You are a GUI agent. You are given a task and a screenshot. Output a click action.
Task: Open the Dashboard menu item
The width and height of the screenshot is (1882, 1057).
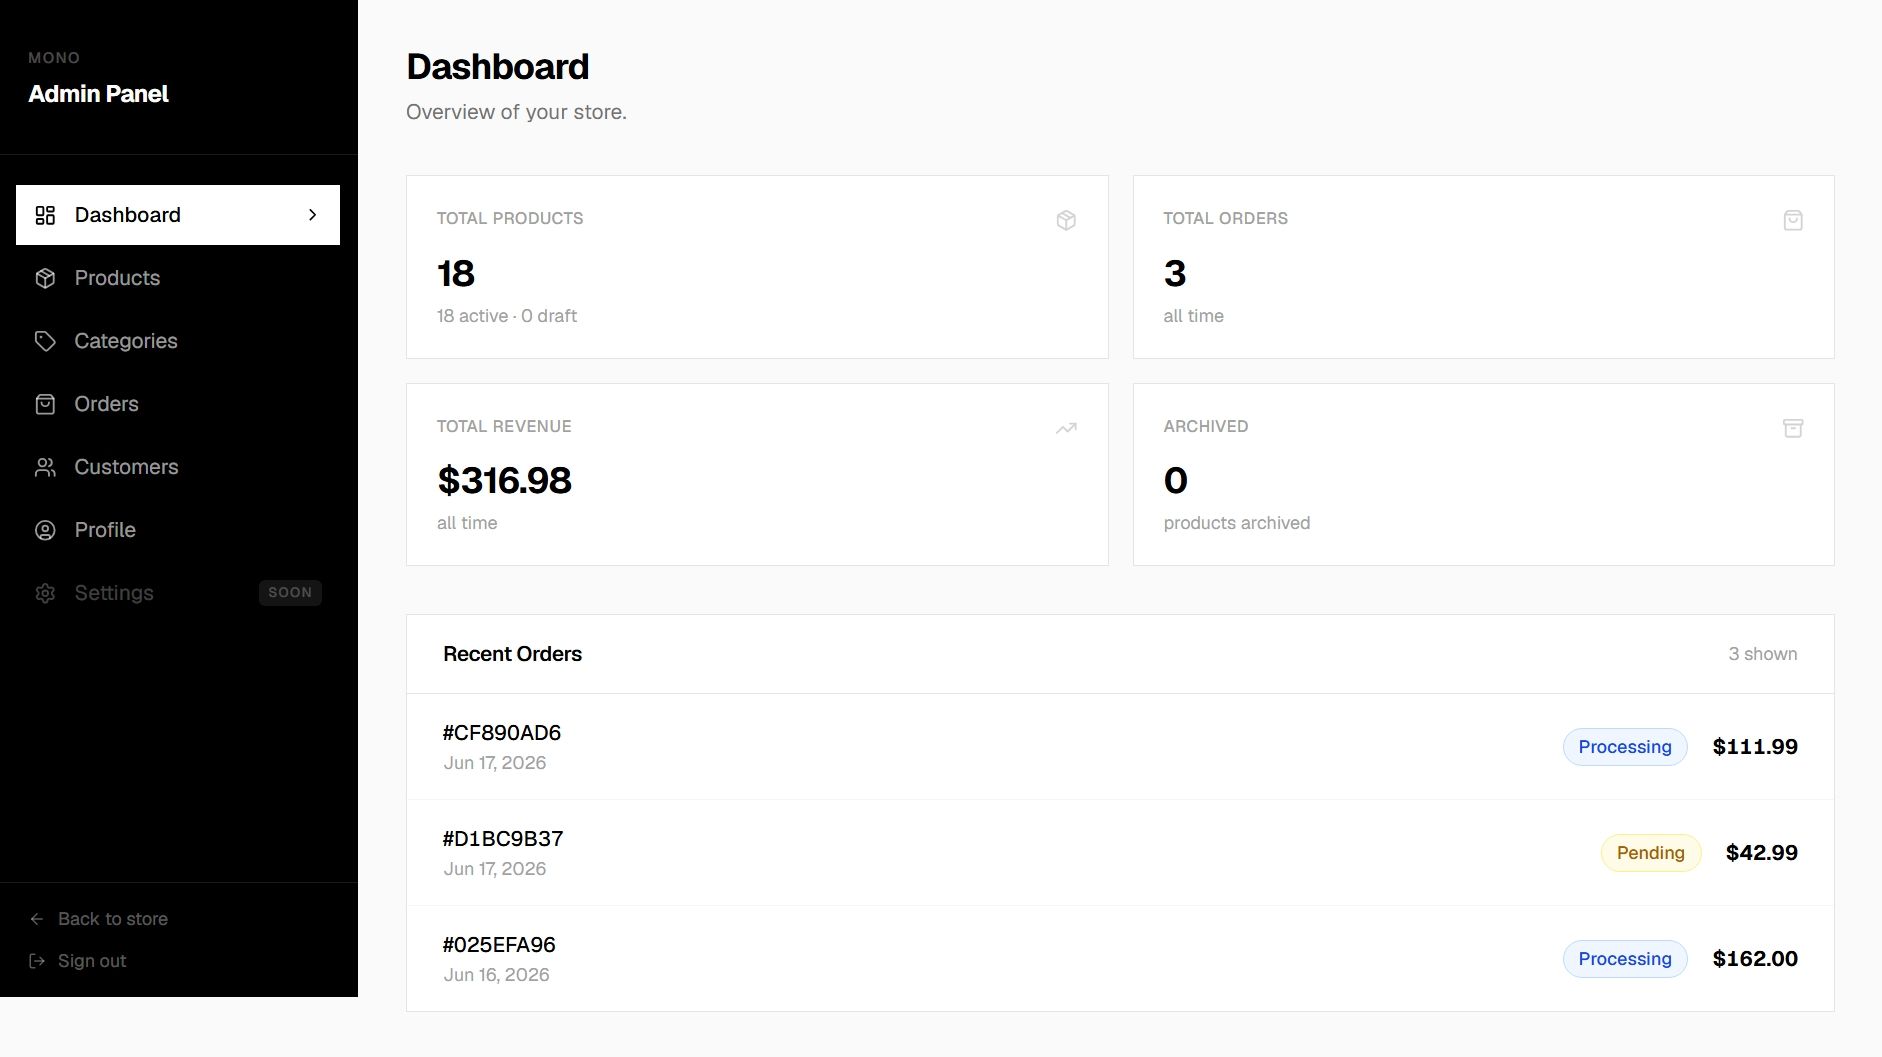178,215
